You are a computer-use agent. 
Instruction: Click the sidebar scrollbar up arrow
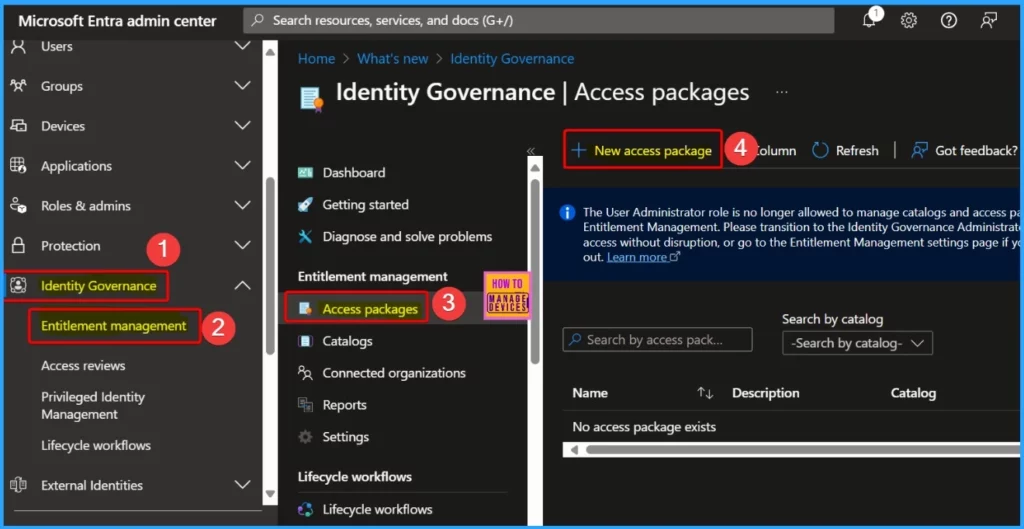click(x=270, y=52)
